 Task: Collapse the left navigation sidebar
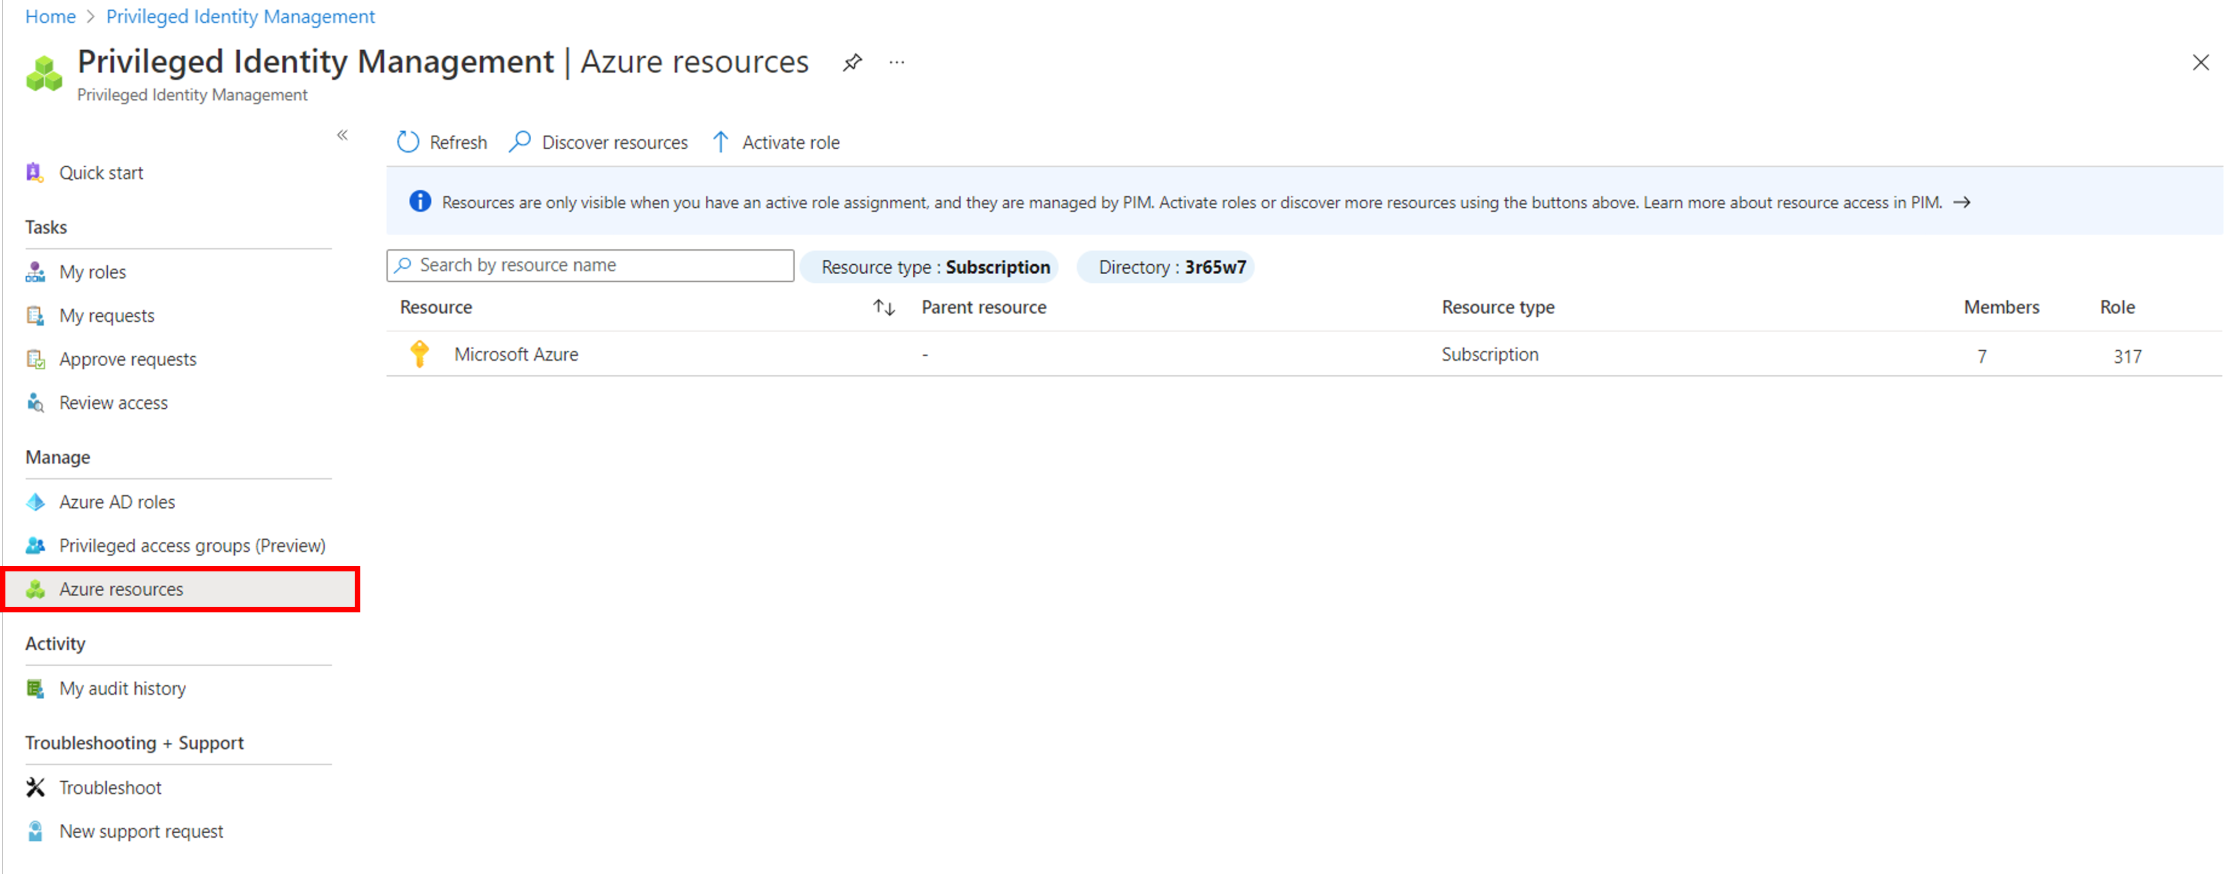pos(342,135)
